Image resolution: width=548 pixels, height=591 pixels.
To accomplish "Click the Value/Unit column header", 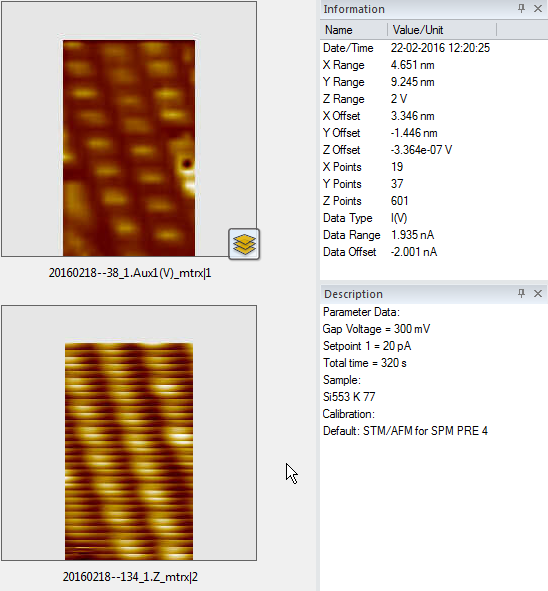I will pos(442,30).
